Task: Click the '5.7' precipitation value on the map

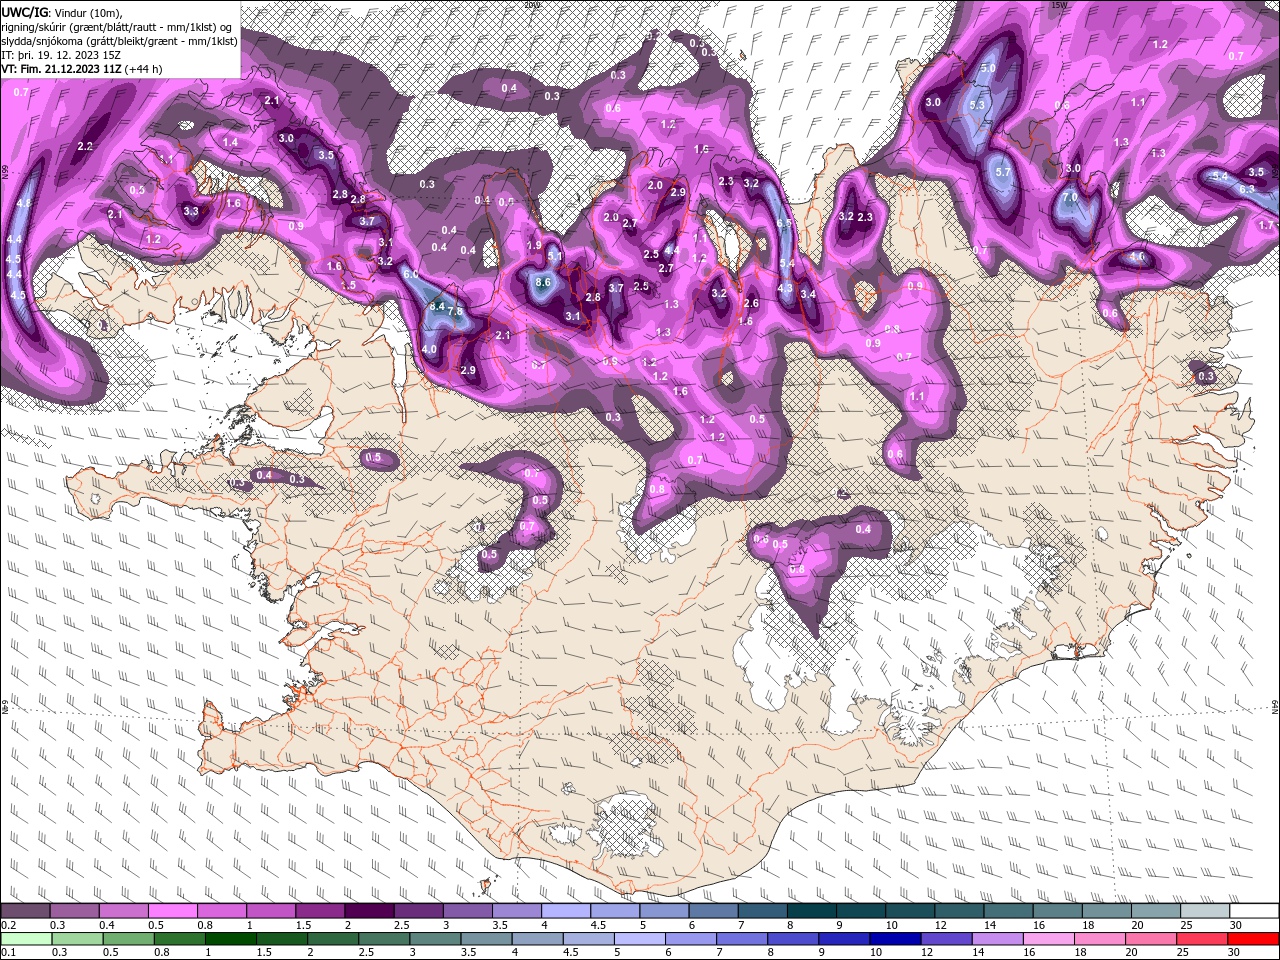Action: click(1004, 172)
